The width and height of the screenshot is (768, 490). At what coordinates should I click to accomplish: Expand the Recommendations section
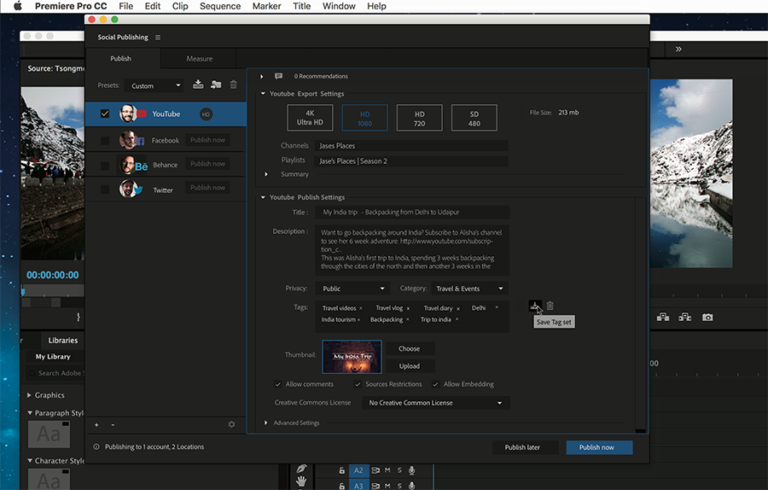262,76
